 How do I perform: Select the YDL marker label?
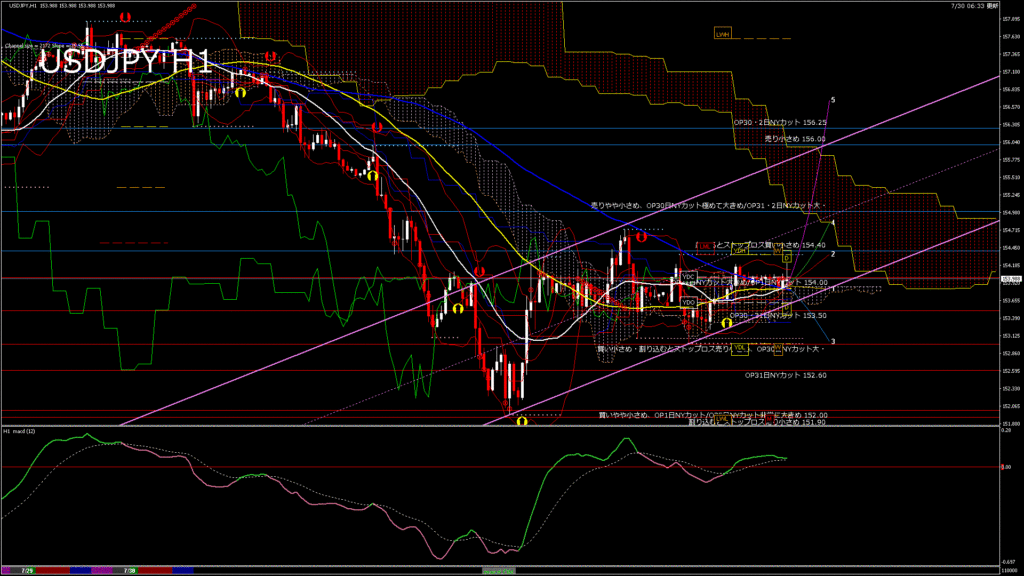click(x=741, y=349)
